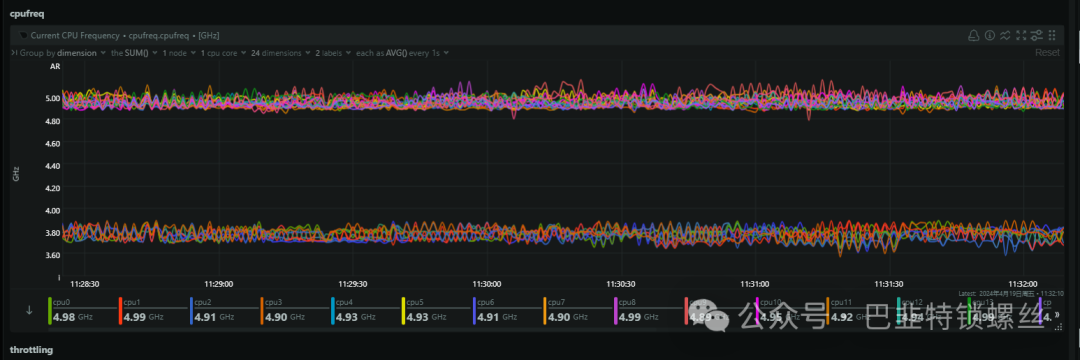Open the 2 labels dropdown
The height and width of the screenshot is (360, 1080).
pyautogui.click(x=333, y=52)
